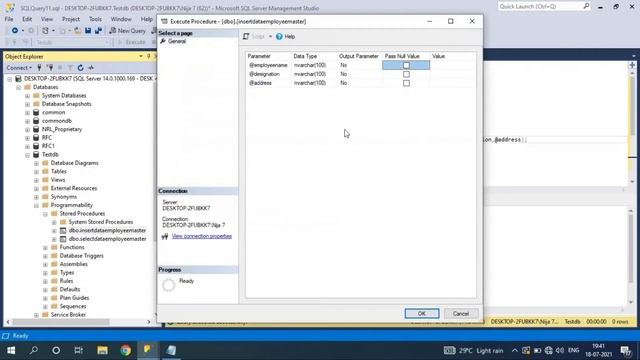Open the Project menu
This screenshot has height=360, width=640.
click(71, 19)
